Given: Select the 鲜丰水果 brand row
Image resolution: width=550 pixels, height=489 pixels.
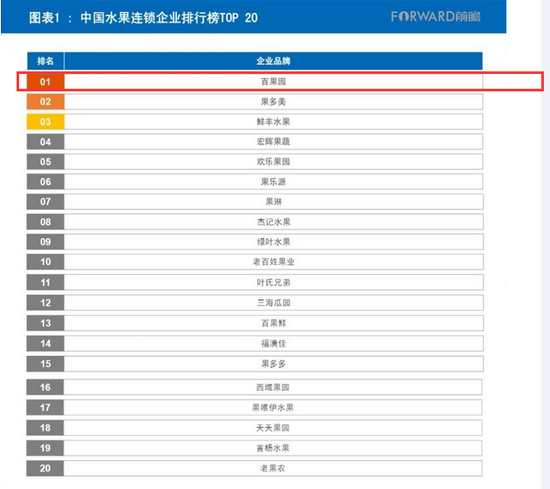Looking at the screenshot, I should (255, 122).
